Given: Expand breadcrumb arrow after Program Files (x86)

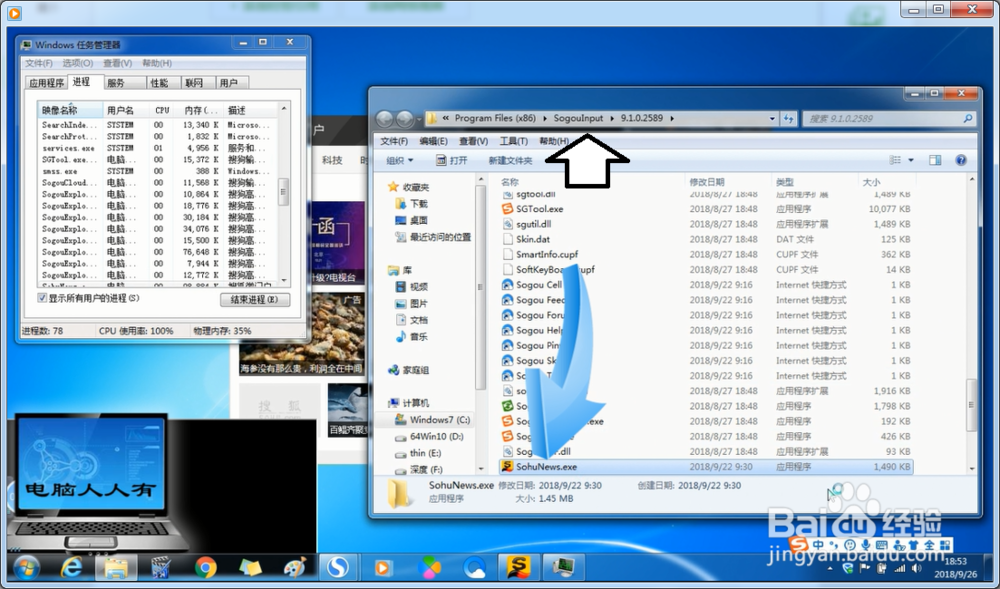Looking at the screenshot, I should point(545,119).
